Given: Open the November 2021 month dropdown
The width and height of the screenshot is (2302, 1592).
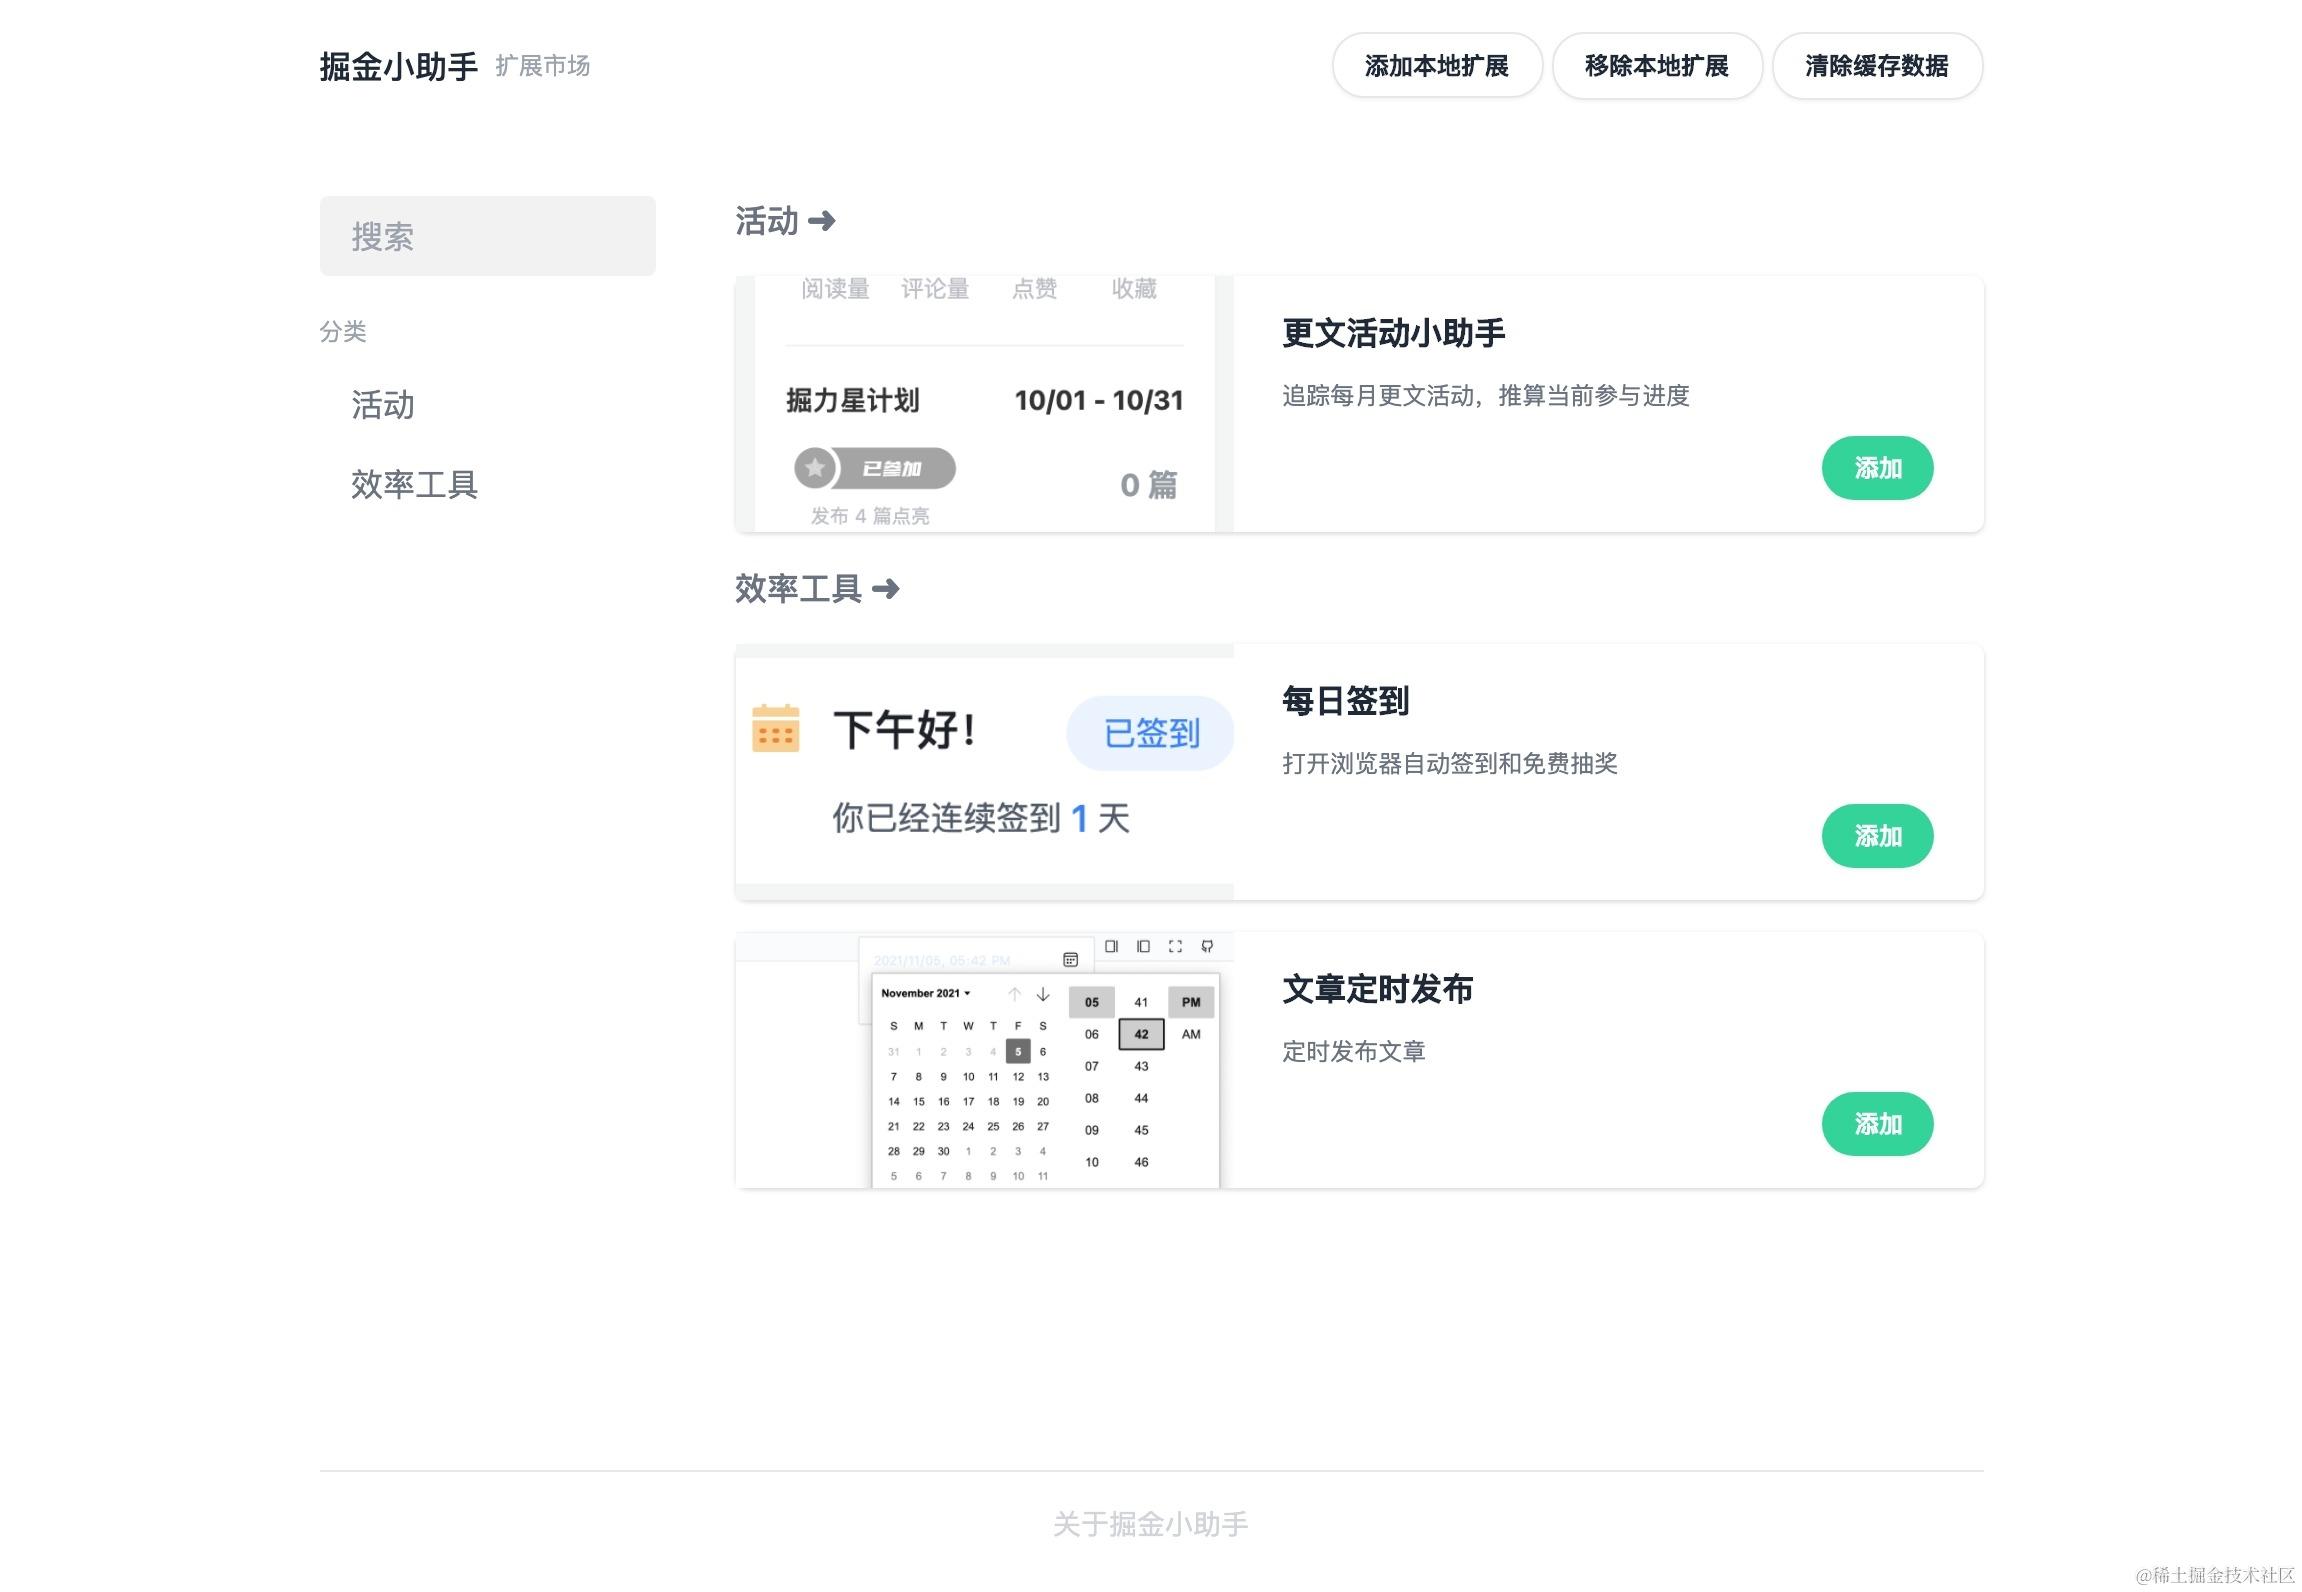Looking at the screenshot, I should point(925,993).
